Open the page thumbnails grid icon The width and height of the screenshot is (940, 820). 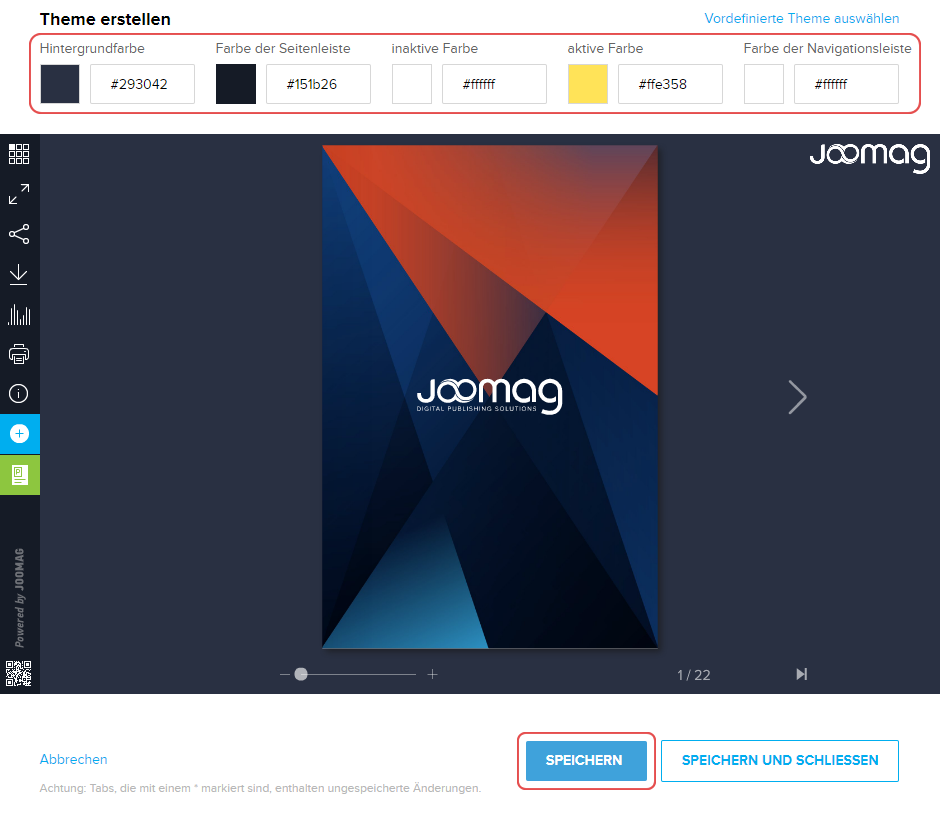[19, 154]
